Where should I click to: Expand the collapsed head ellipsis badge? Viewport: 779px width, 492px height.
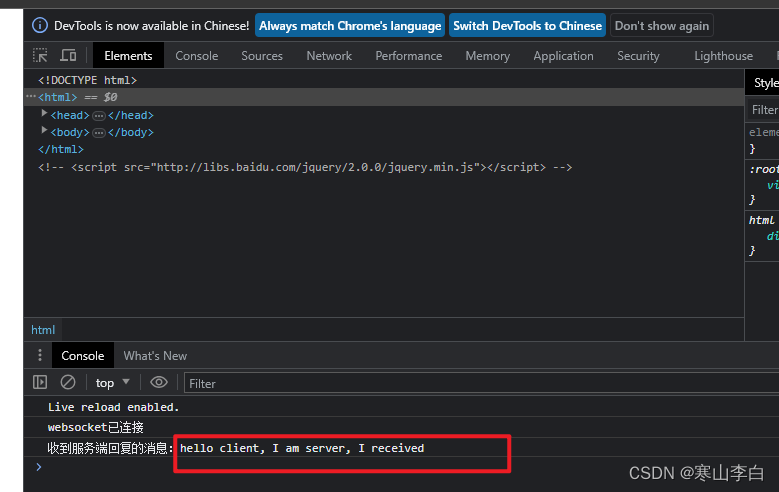pos(99,116)
